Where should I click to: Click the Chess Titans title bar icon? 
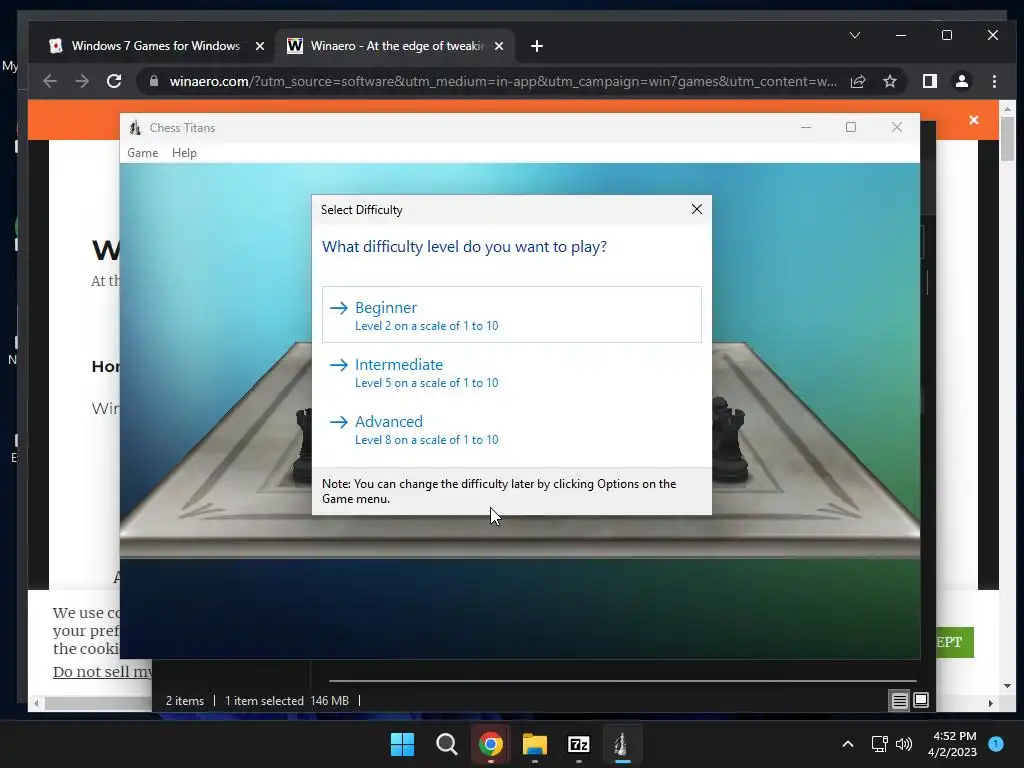point(135,127)
